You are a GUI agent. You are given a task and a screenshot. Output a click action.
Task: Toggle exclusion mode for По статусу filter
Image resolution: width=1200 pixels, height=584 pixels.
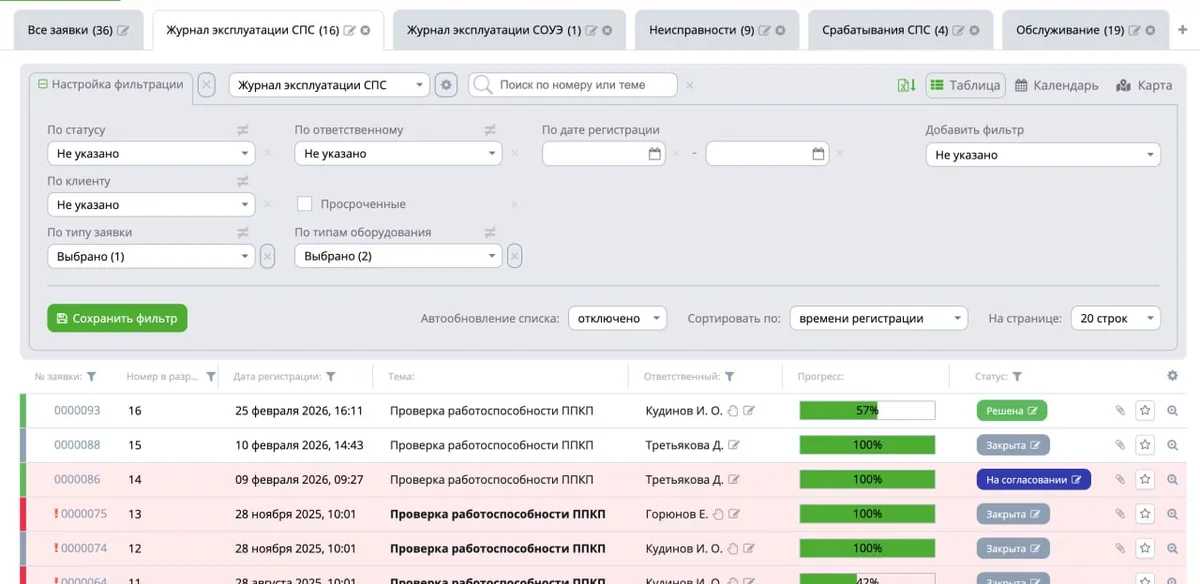point(243,130)
